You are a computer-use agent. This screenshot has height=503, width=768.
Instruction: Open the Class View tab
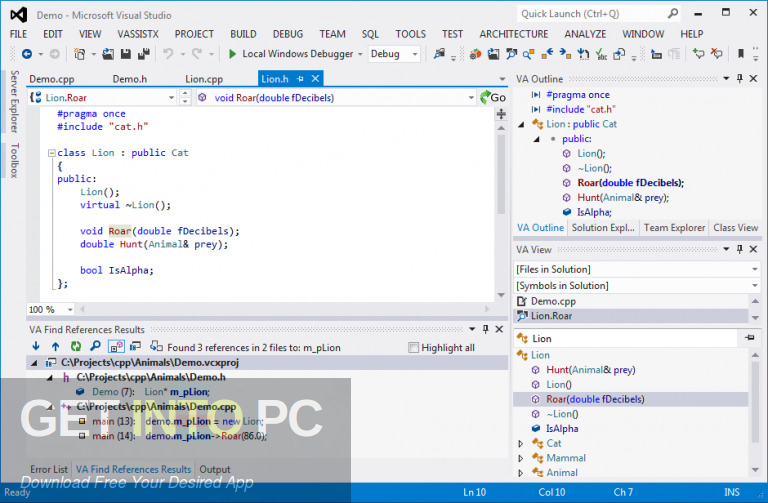coord(736,228)
